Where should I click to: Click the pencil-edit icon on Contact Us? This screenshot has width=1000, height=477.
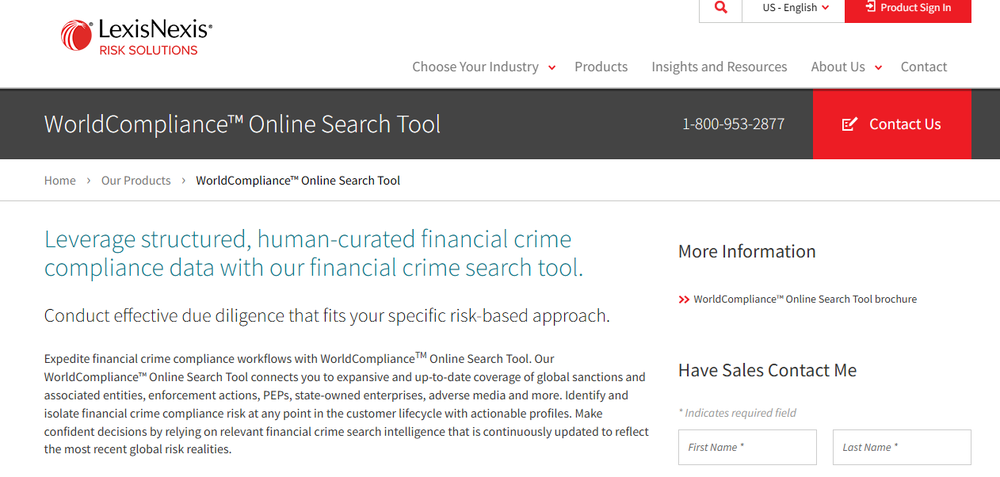849,124
